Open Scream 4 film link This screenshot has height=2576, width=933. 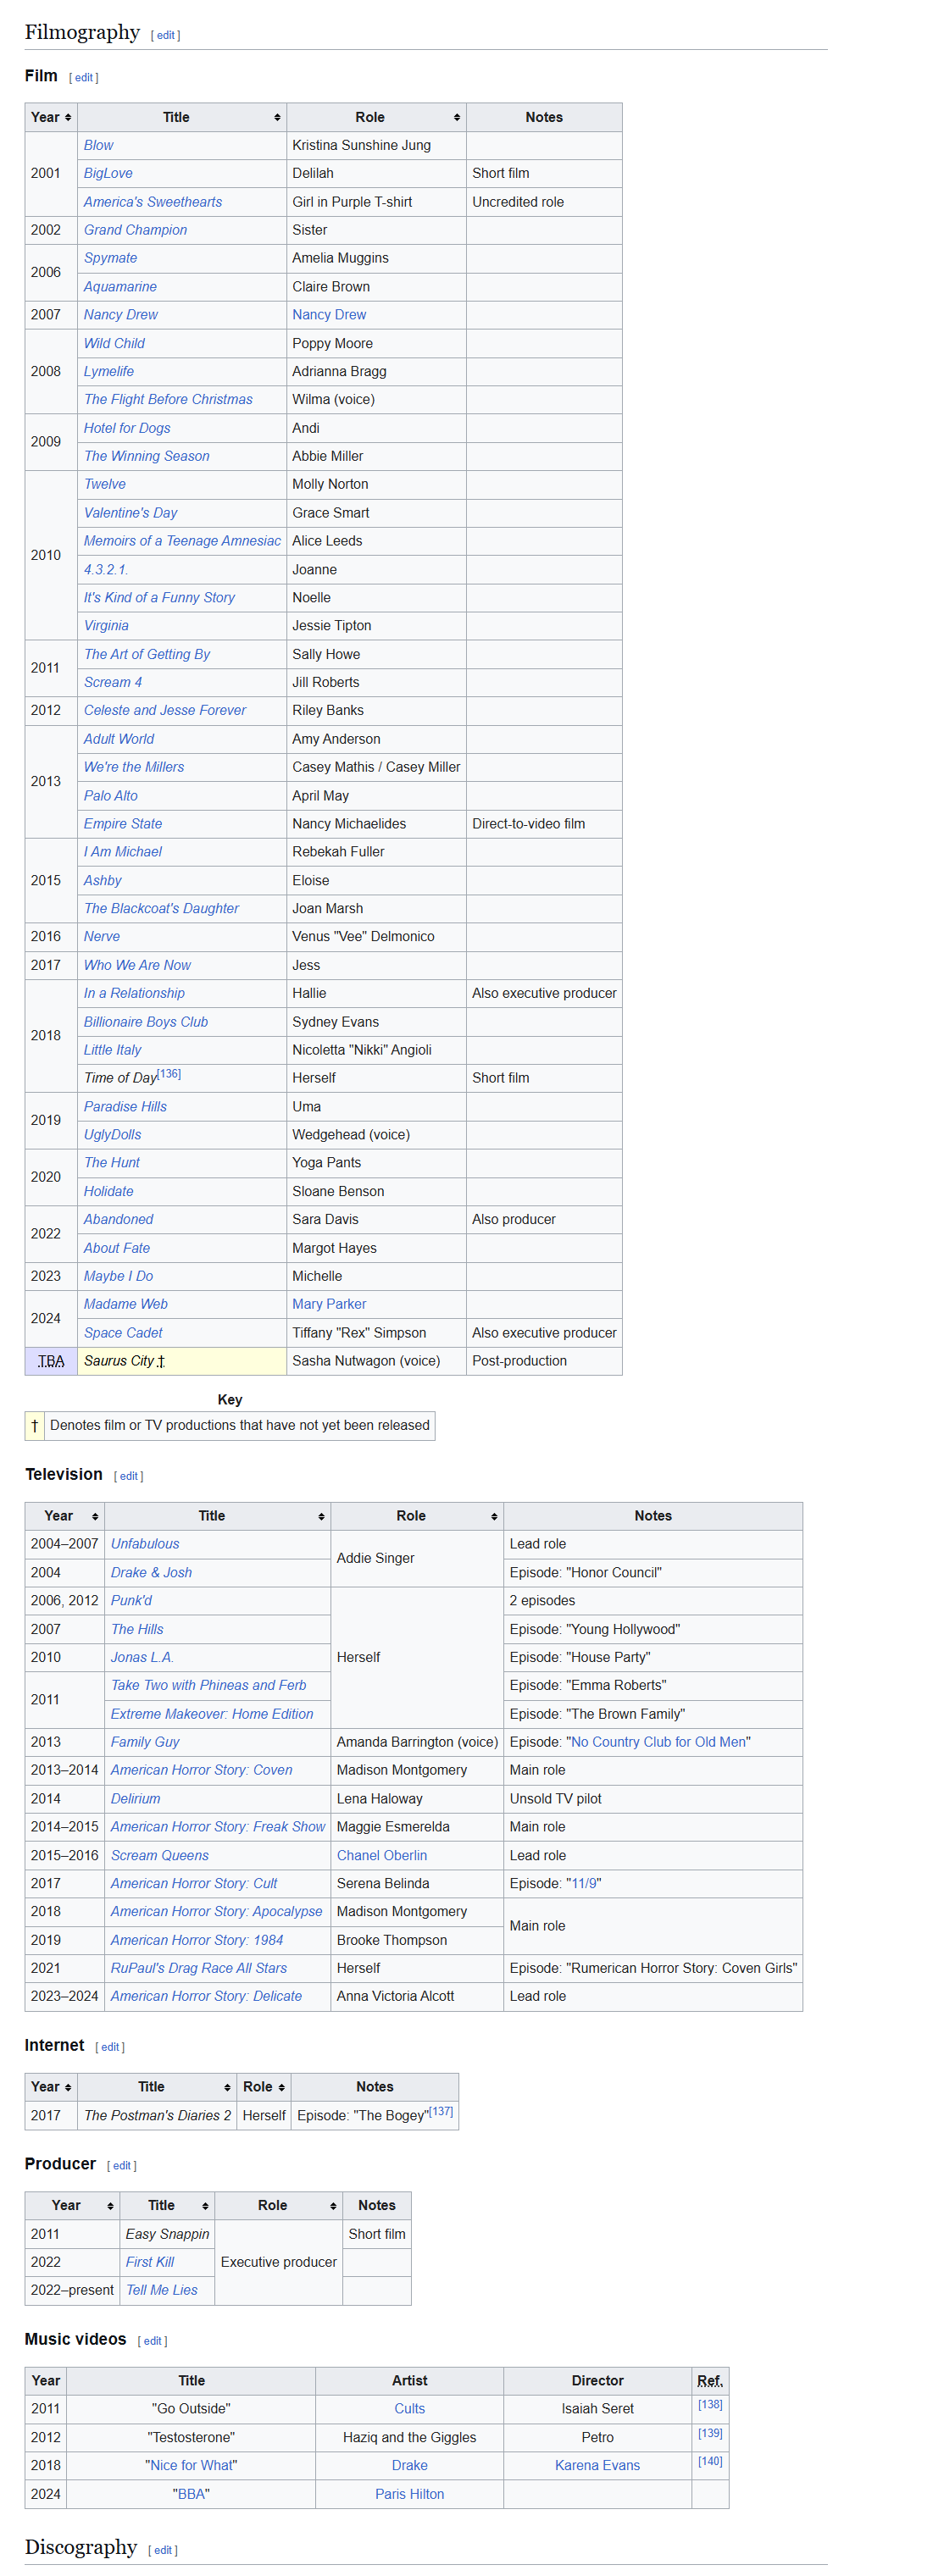tap(113, 682)
